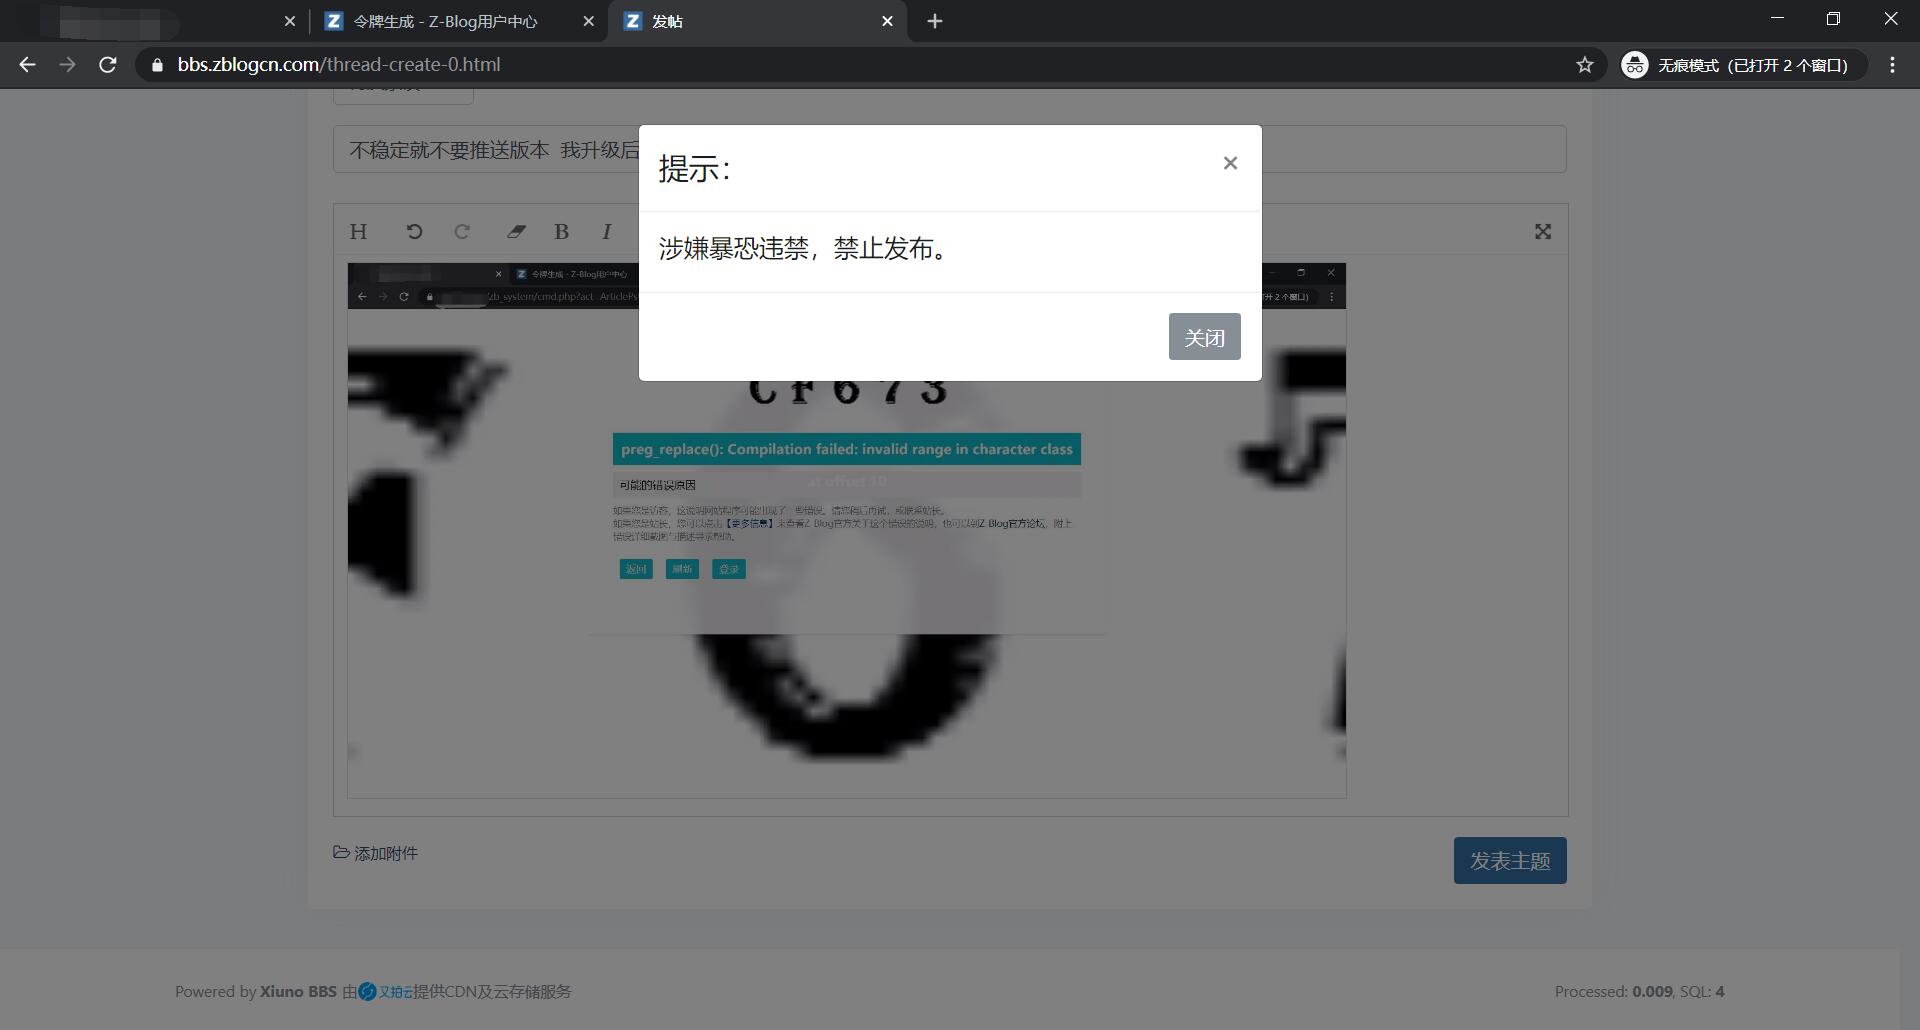This screenshot has width=1920, height=1030.
Task: Close the 令牌生成 browser tab
Action: pyautogui.click(x=588, y=21)
